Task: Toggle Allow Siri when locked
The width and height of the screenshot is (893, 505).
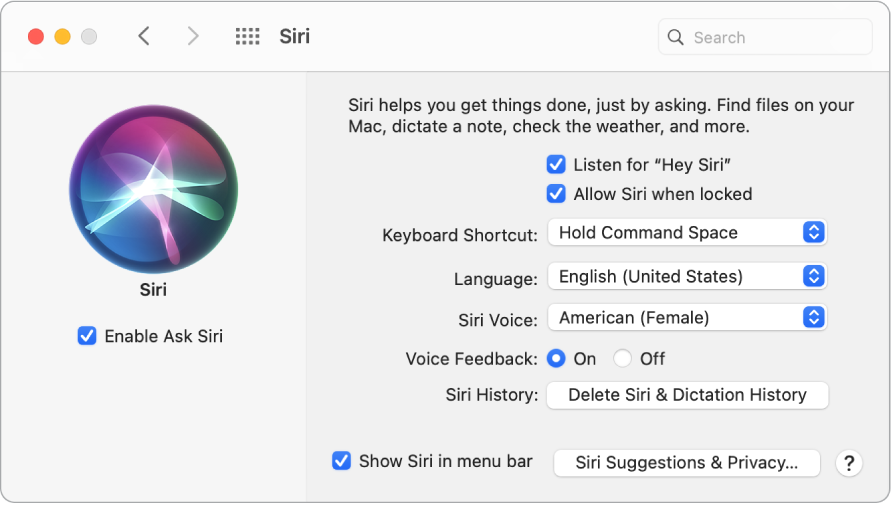Action: tap(556, 194)
